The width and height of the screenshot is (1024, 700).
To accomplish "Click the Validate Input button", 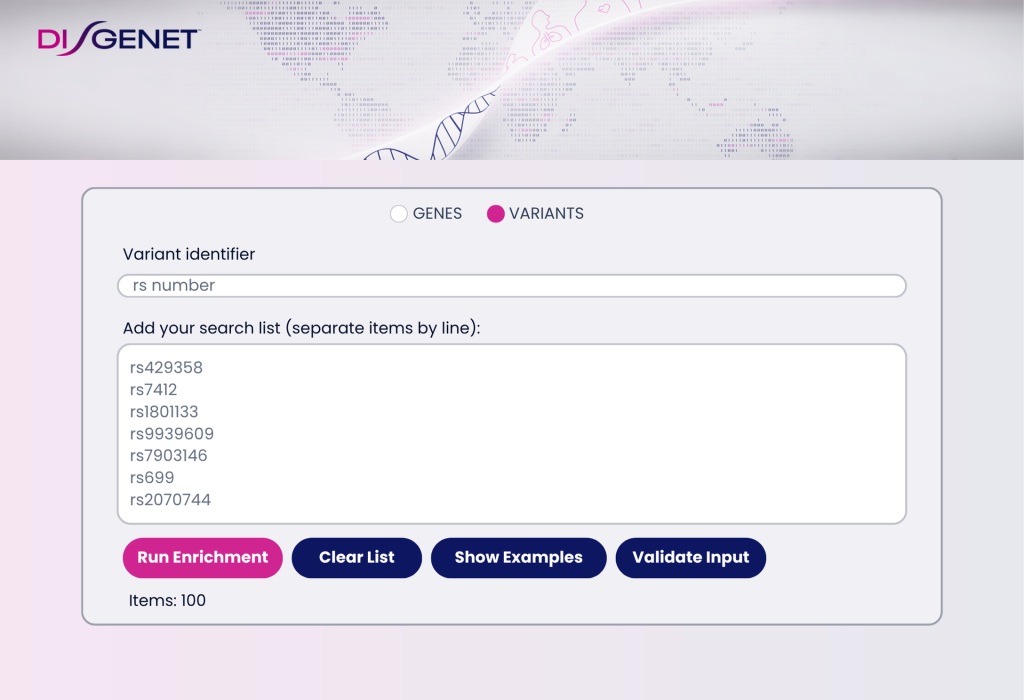I will 690,558.
